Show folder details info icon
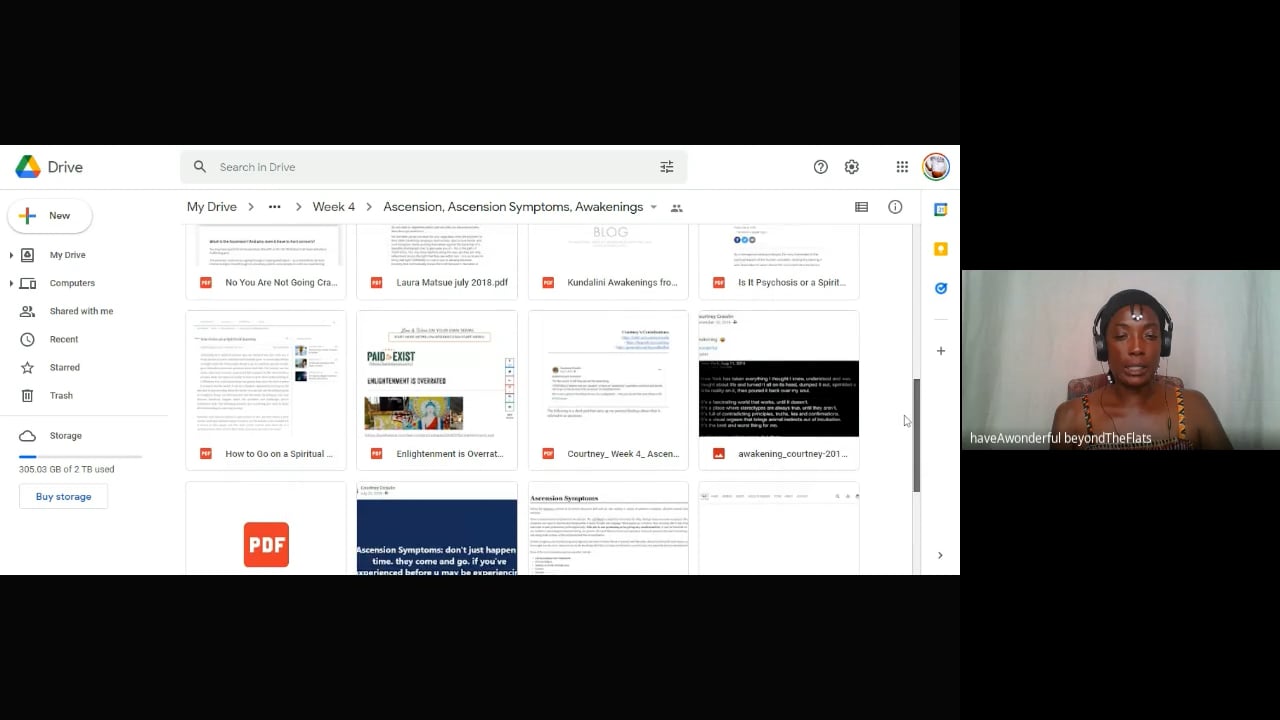The image size is (1280, 720). coord(895,207)
